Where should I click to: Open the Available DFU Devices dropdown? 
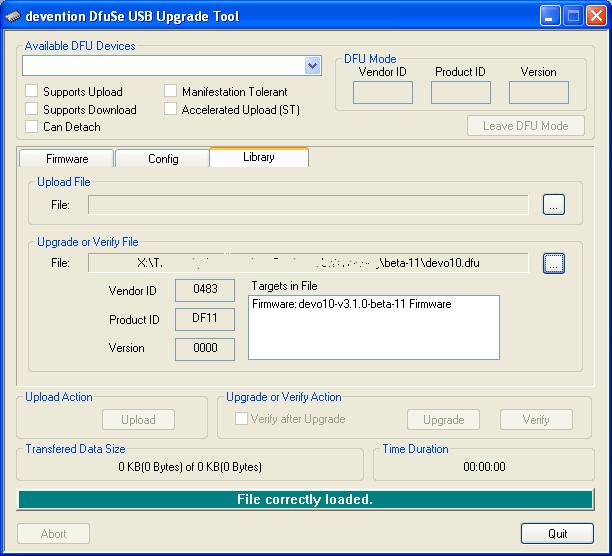(312, 66)
